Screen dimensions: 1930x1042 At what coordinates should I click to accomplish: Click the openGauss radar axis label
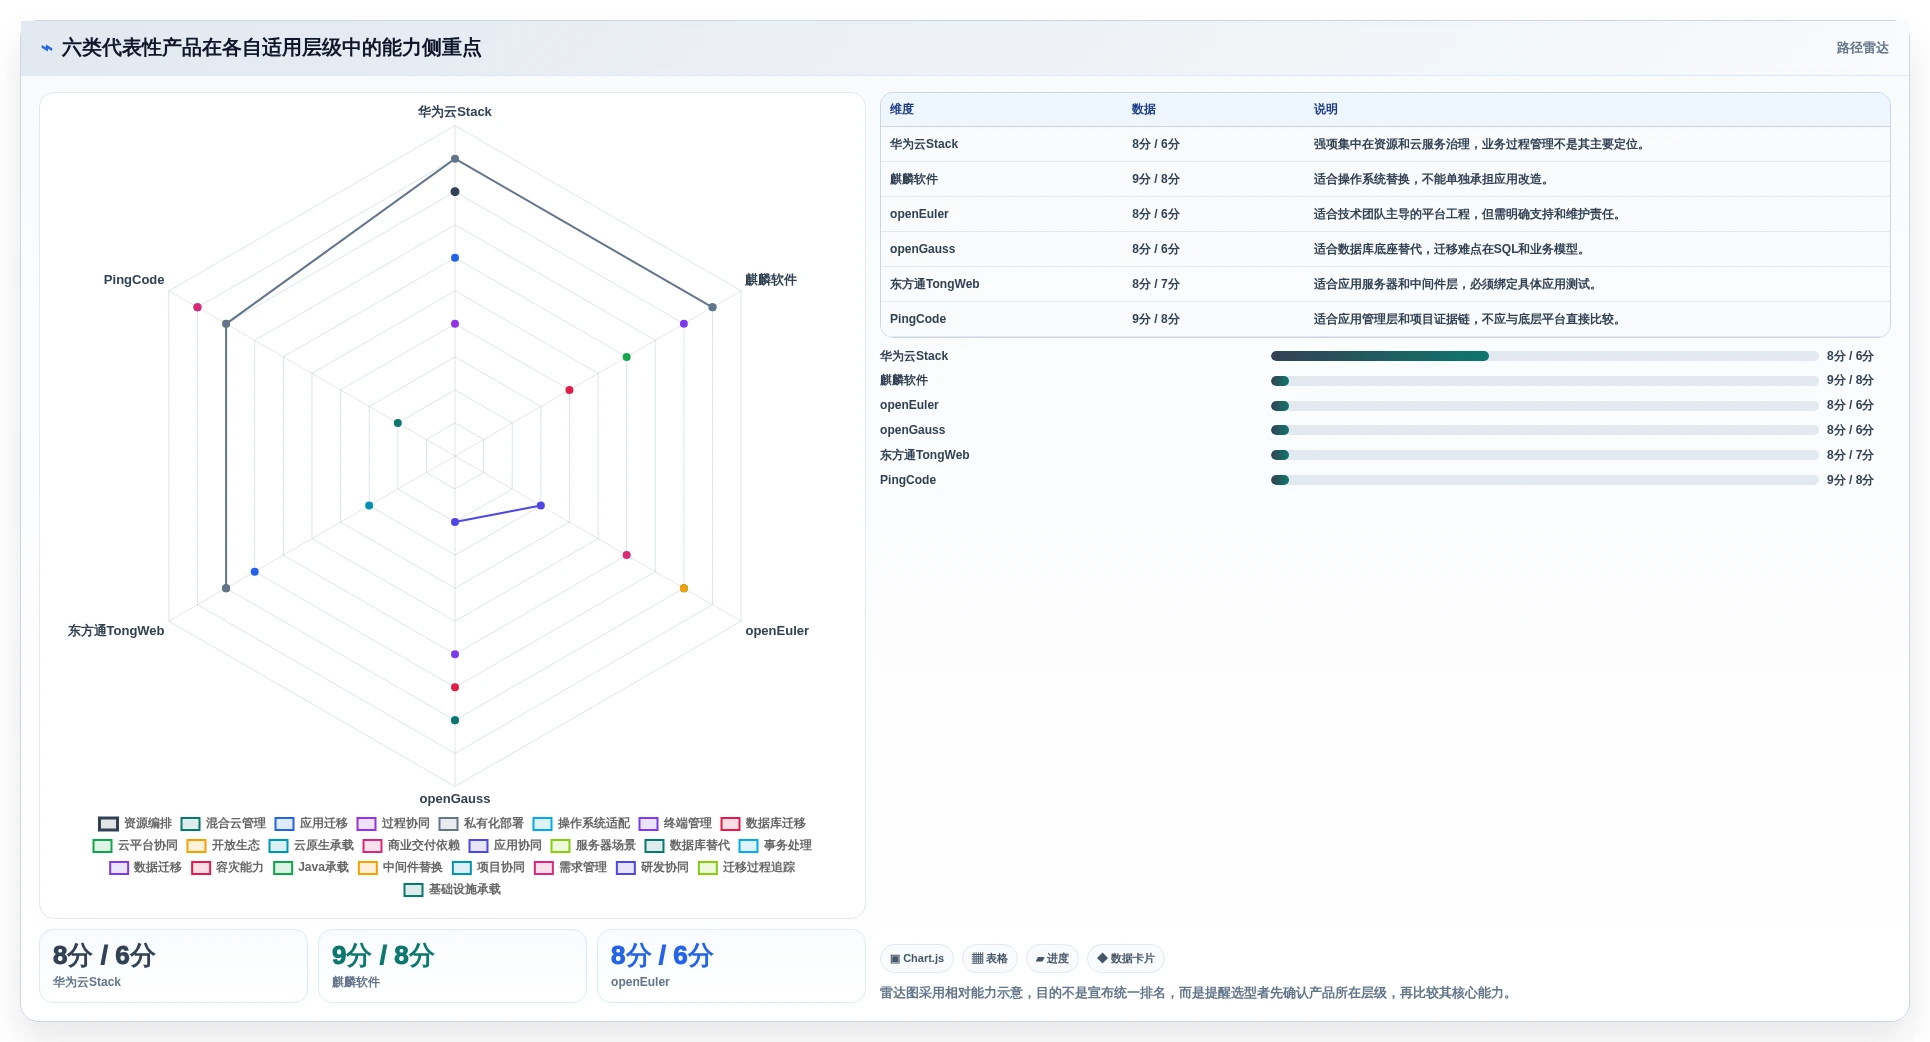coord(455,799)
